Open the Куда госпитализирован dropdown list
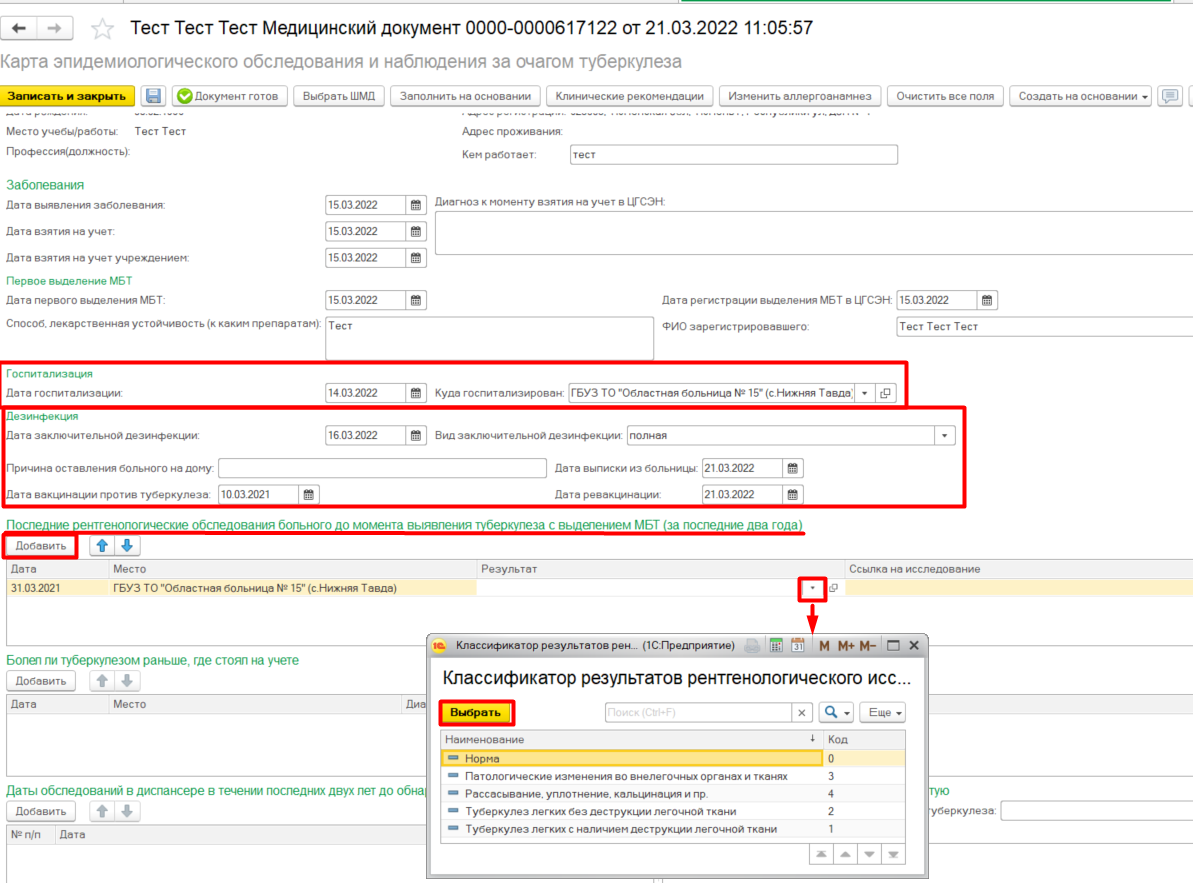1193x883 pixels. (864, 393)
